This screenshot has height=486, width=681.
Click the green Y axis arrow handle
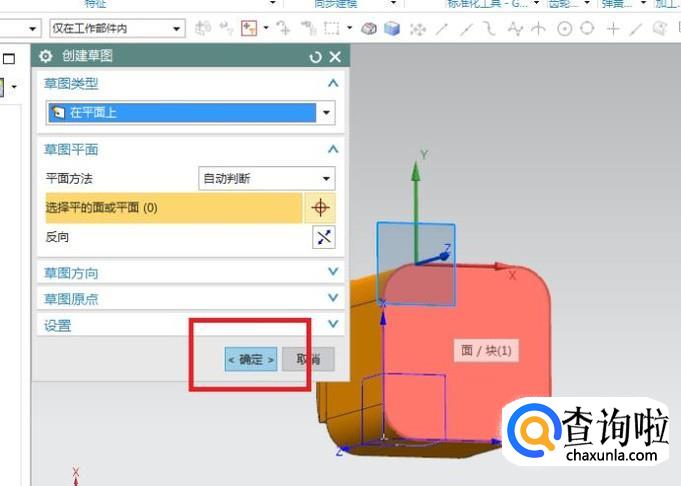[x=416, y=171]
